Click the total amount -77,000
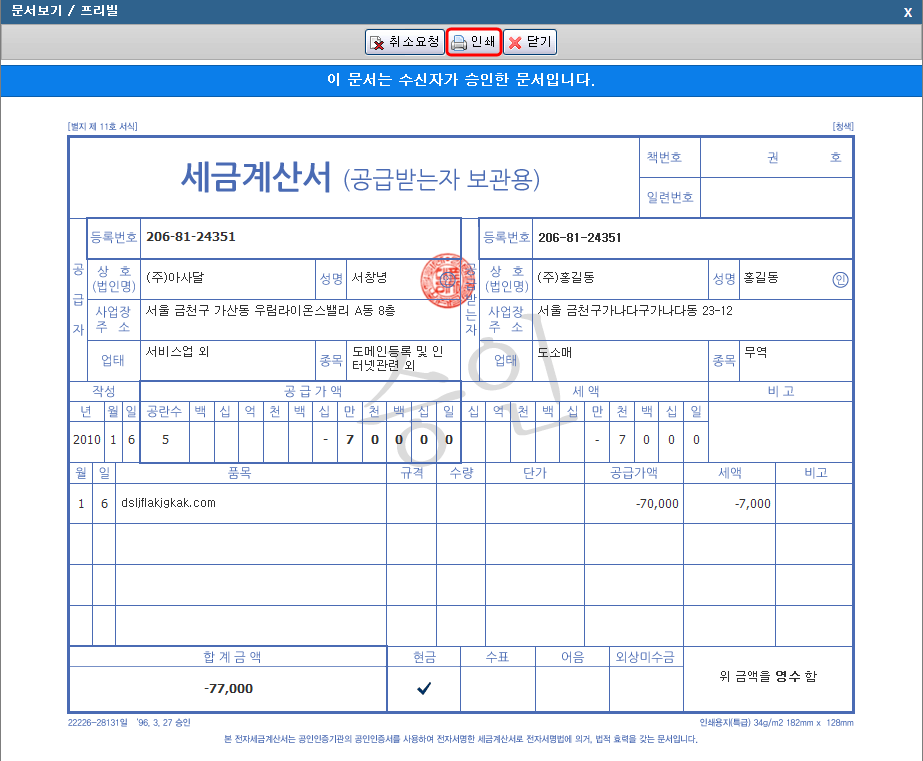The height and width of the screenshot is (761, 923). click(228, 688)
